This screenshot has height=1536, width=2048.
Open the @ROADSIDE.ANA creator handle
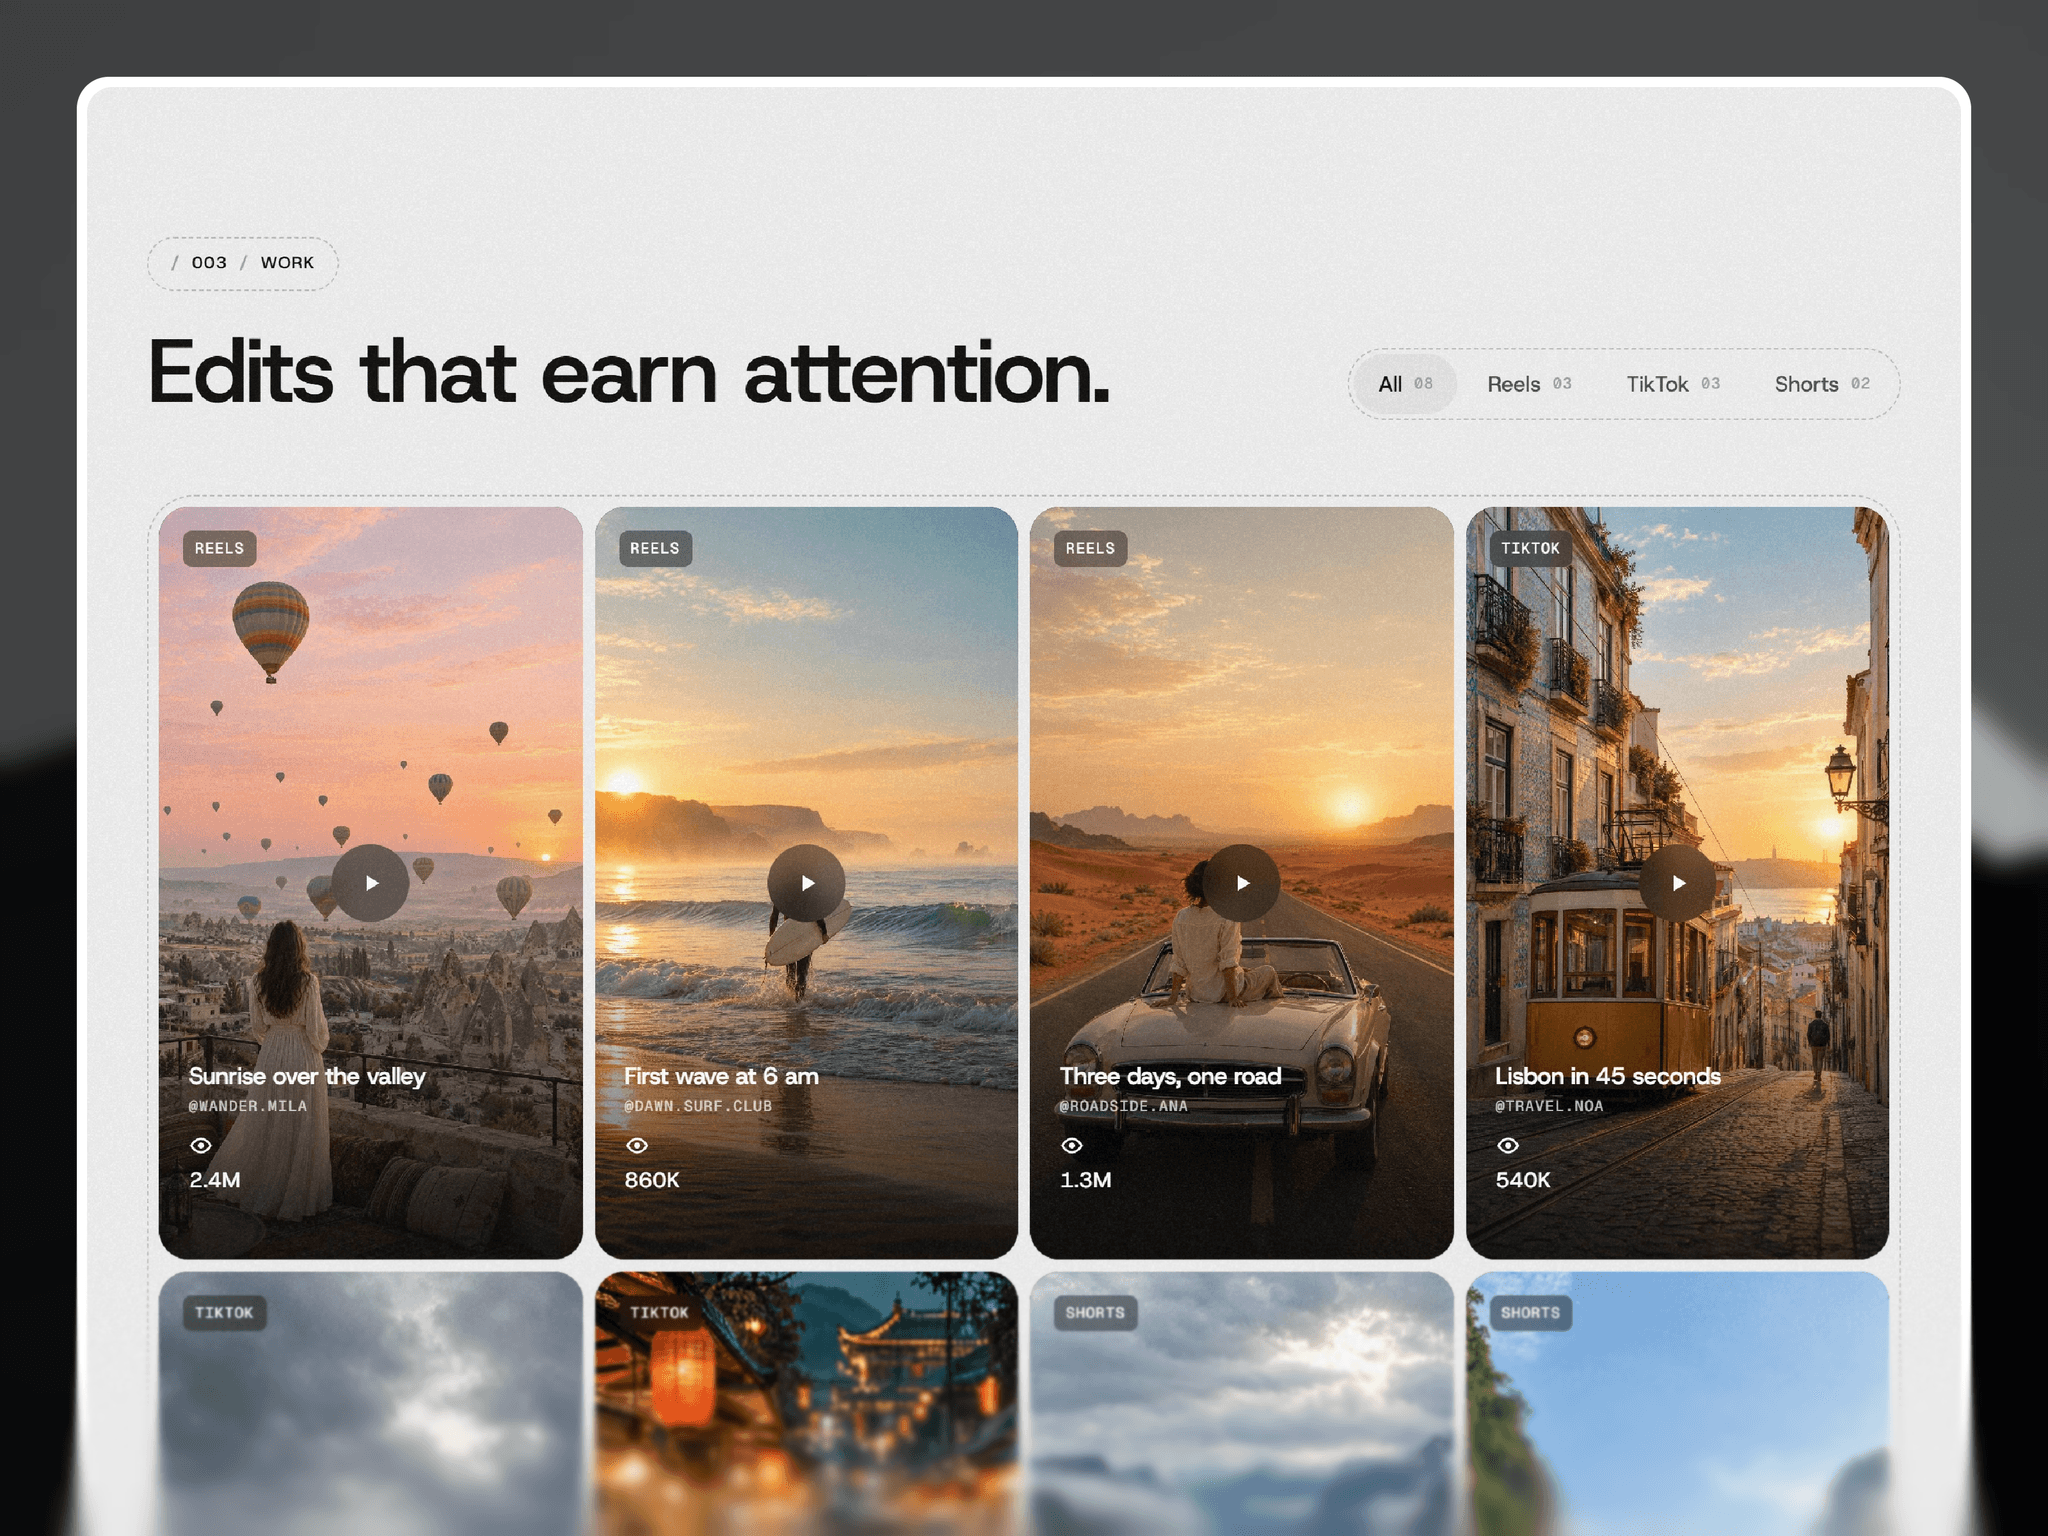pyautogui.click(x=1124, y=1106)
